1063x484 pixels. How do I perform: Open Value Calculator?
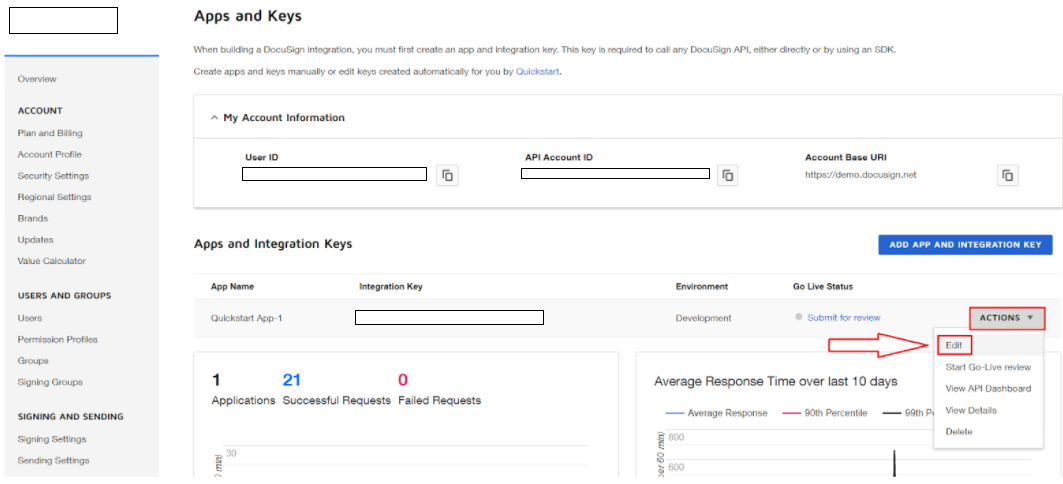click(52, 261)
